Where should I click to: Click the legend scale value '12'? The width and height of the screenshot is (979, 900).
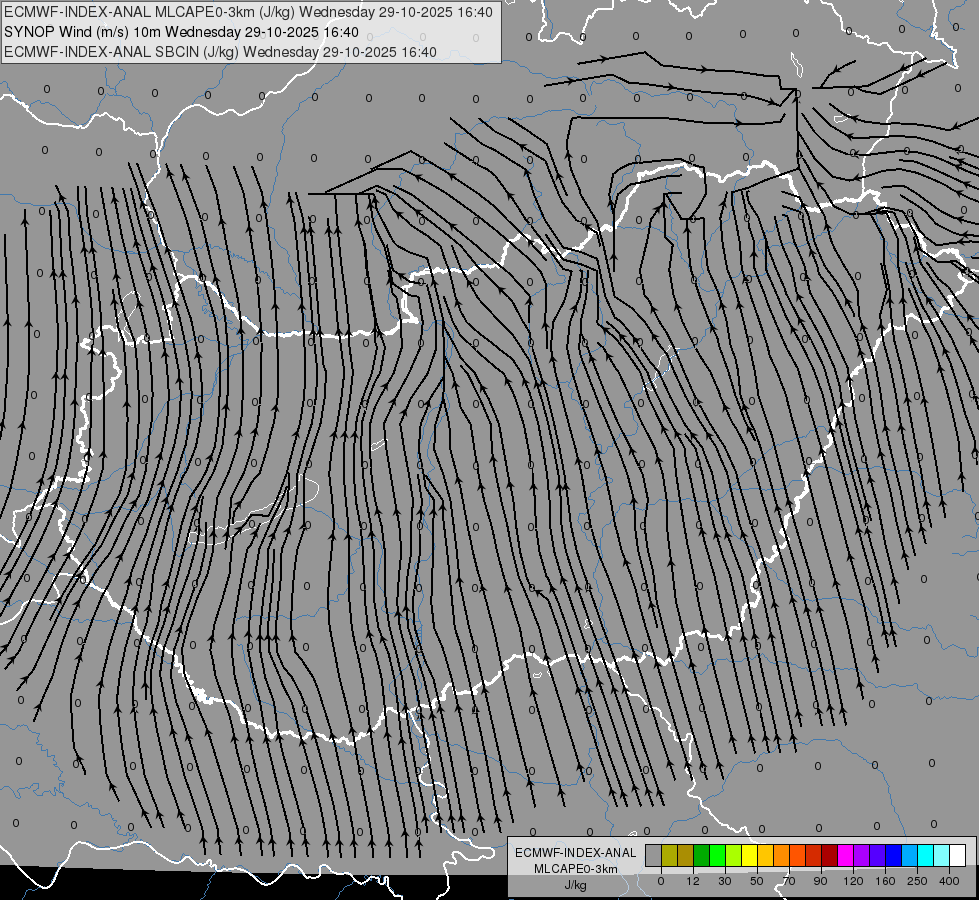coord(693,881)
